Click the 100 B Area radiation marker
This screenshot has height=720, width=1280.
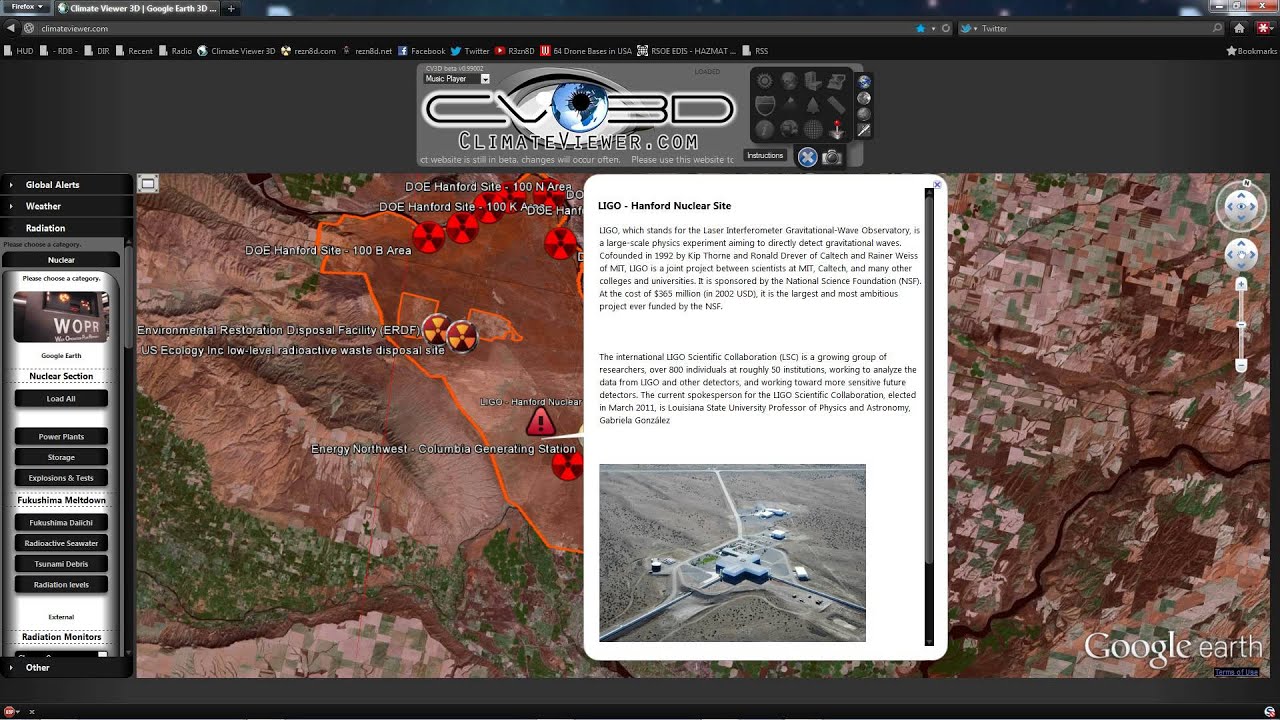[428, 237]
